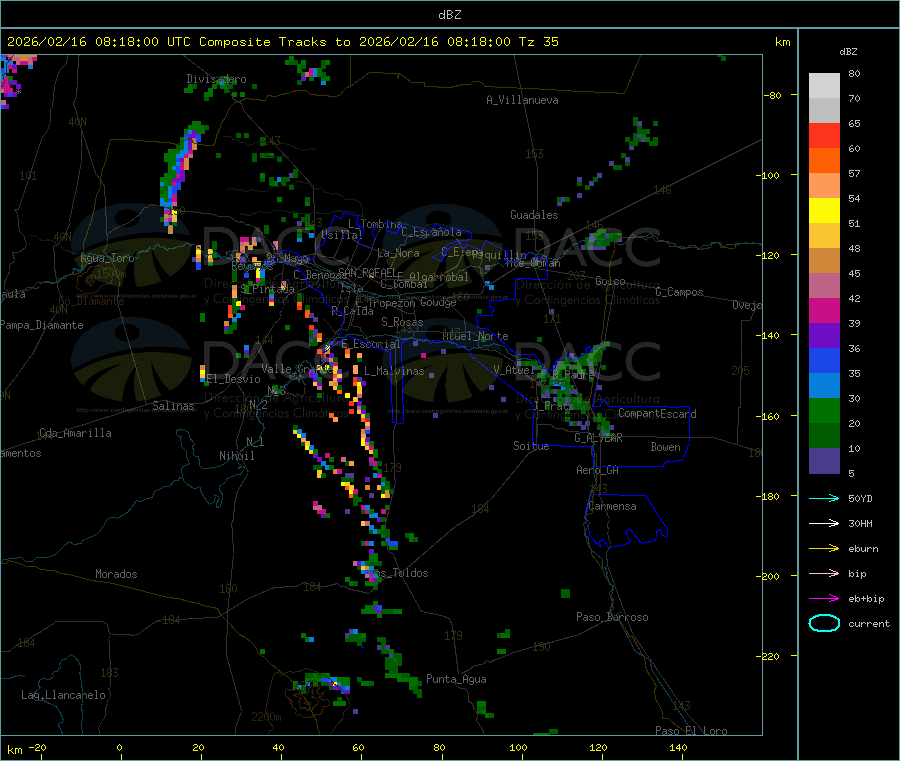Viewport: 900px width, 761px height.
Task: Click the 'dBZ' title at the top
Action: tap(449, 15)
